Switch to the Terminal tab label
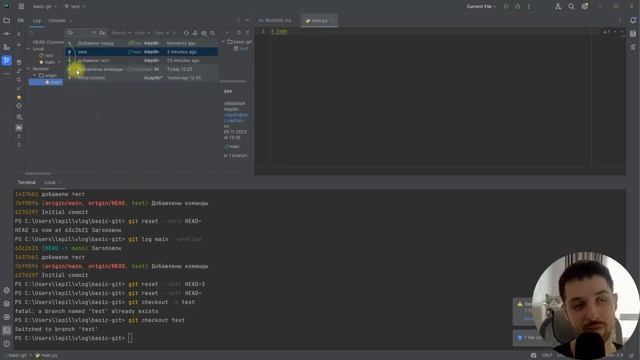The height and width of the screenshot is (360, 640). (x=27, y=182)
